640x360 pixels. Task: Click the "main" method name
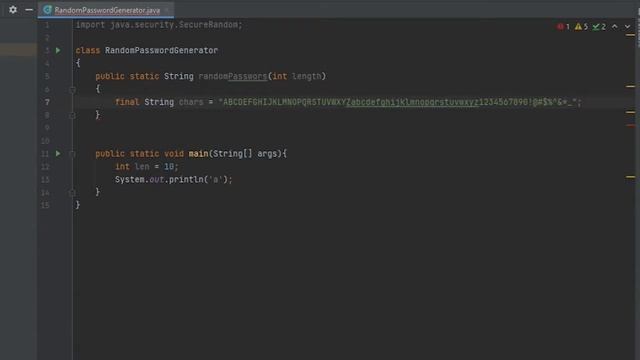pos(198,154)
